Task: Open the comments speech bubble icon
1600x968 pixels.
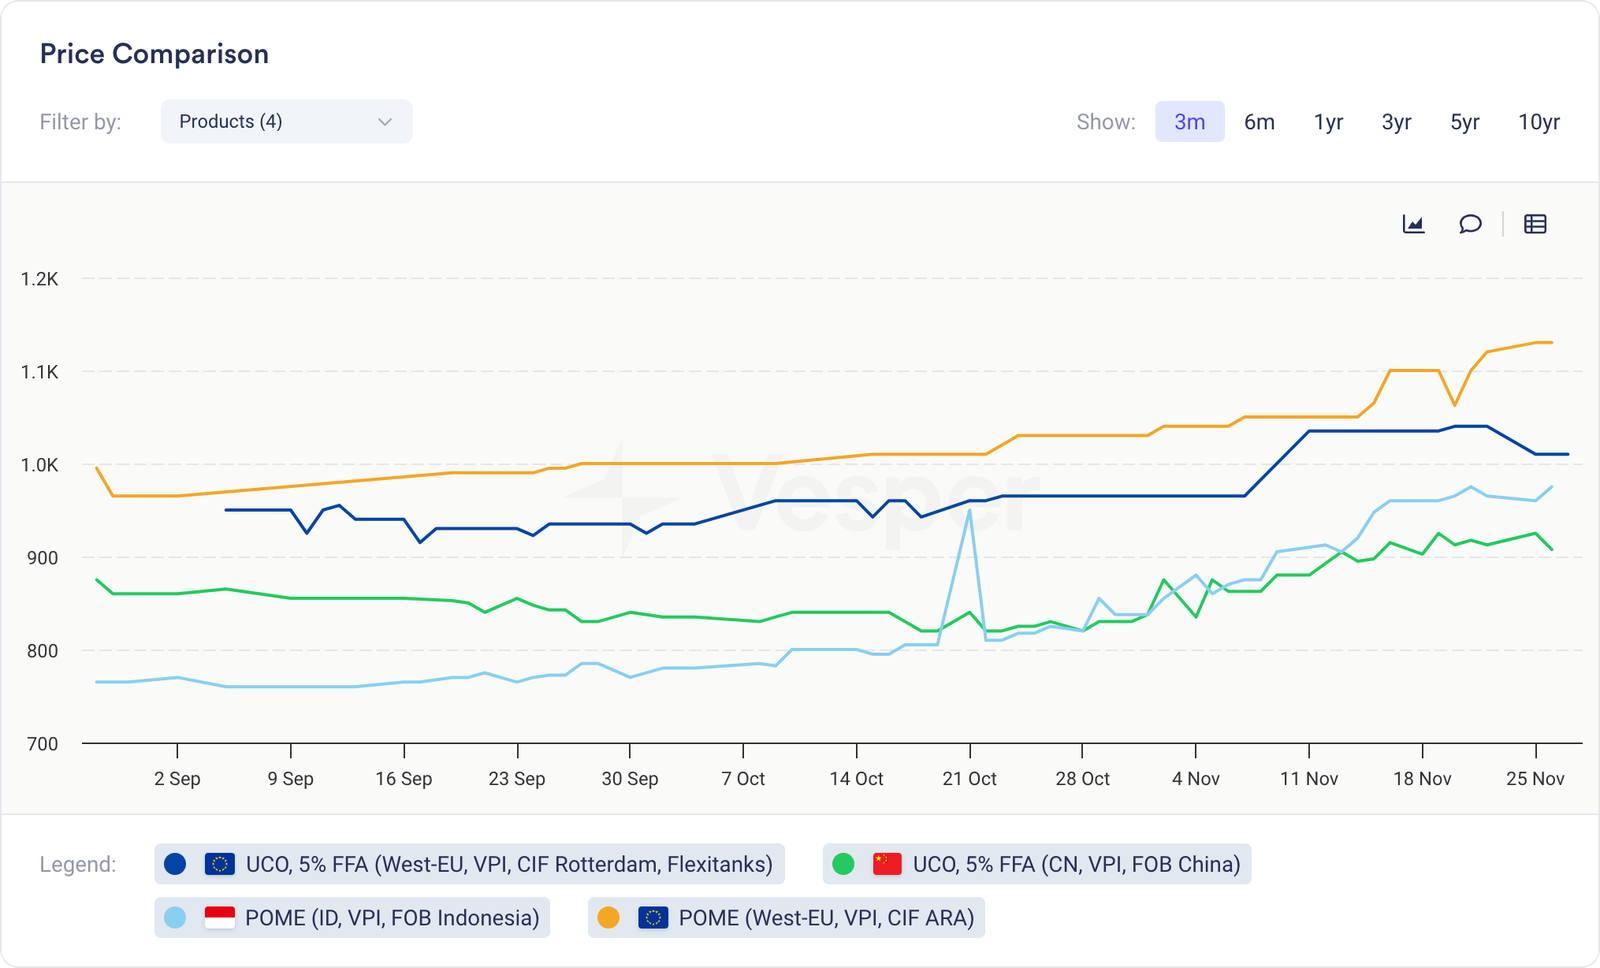Action: tap(1469, 224)
